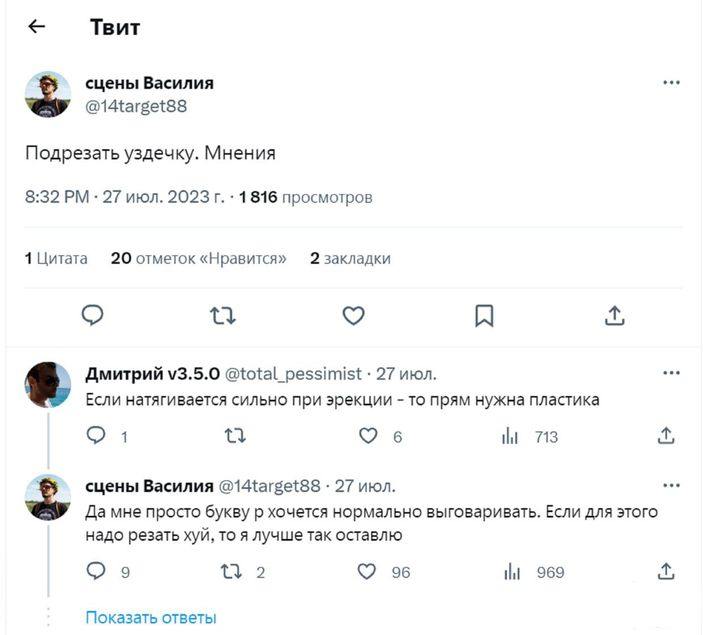Share Дмитрий's reply
This screenshot has width=725, height=635.
coord(665,436)
